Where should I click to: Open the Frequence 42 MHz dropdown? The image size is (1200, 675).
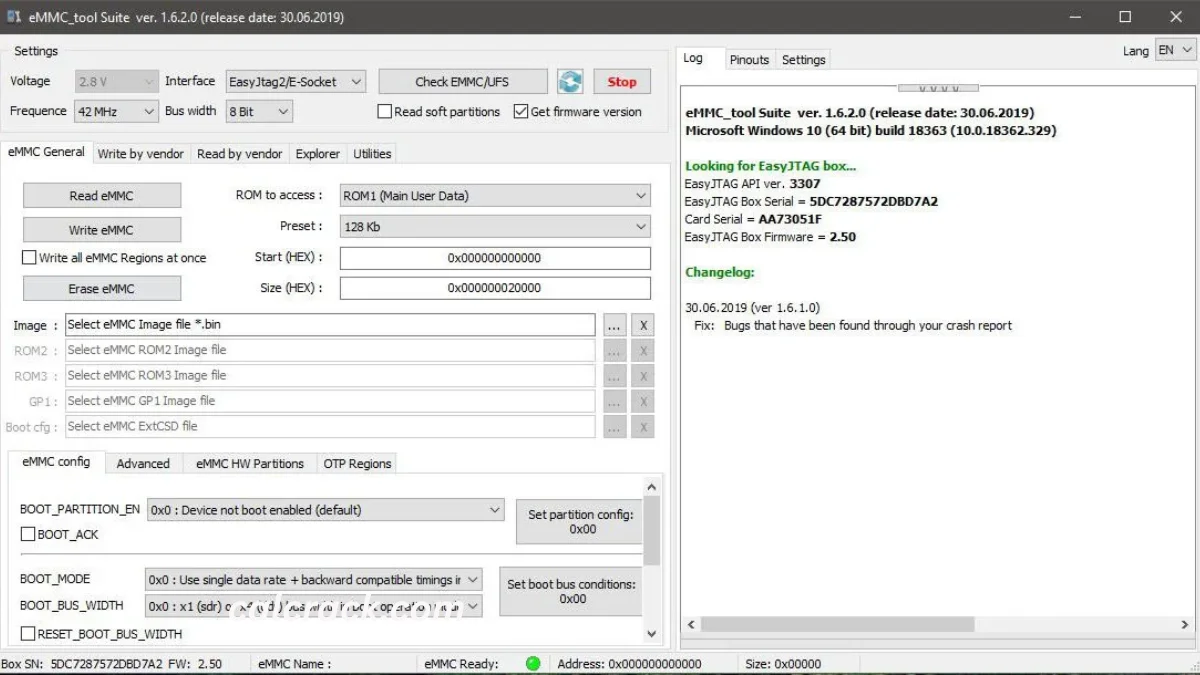click(117, 112)
